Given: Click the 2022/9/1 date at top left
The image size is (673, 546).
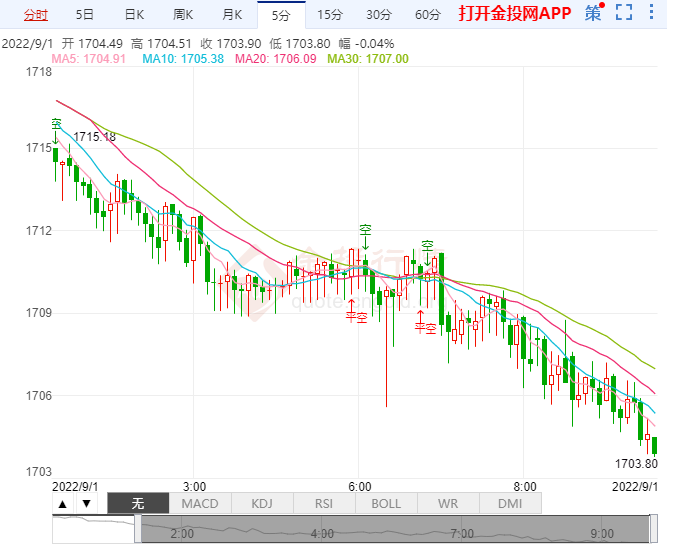Looking at the screenshot, I should coord(27,44).
